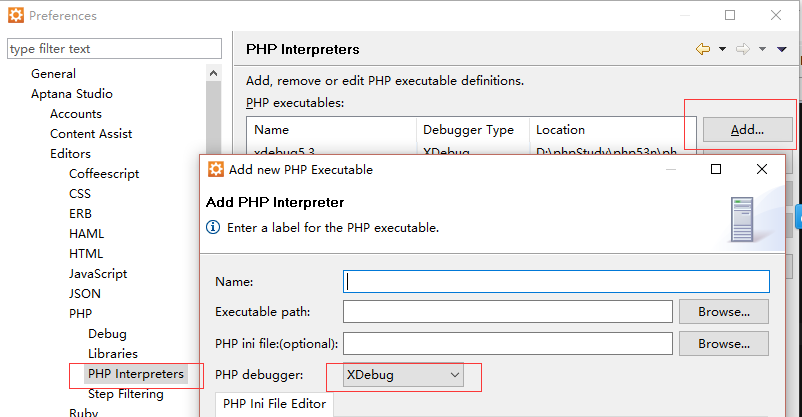Open the preferences view menu triangle
Screen dimensions: 802x417
780,49
